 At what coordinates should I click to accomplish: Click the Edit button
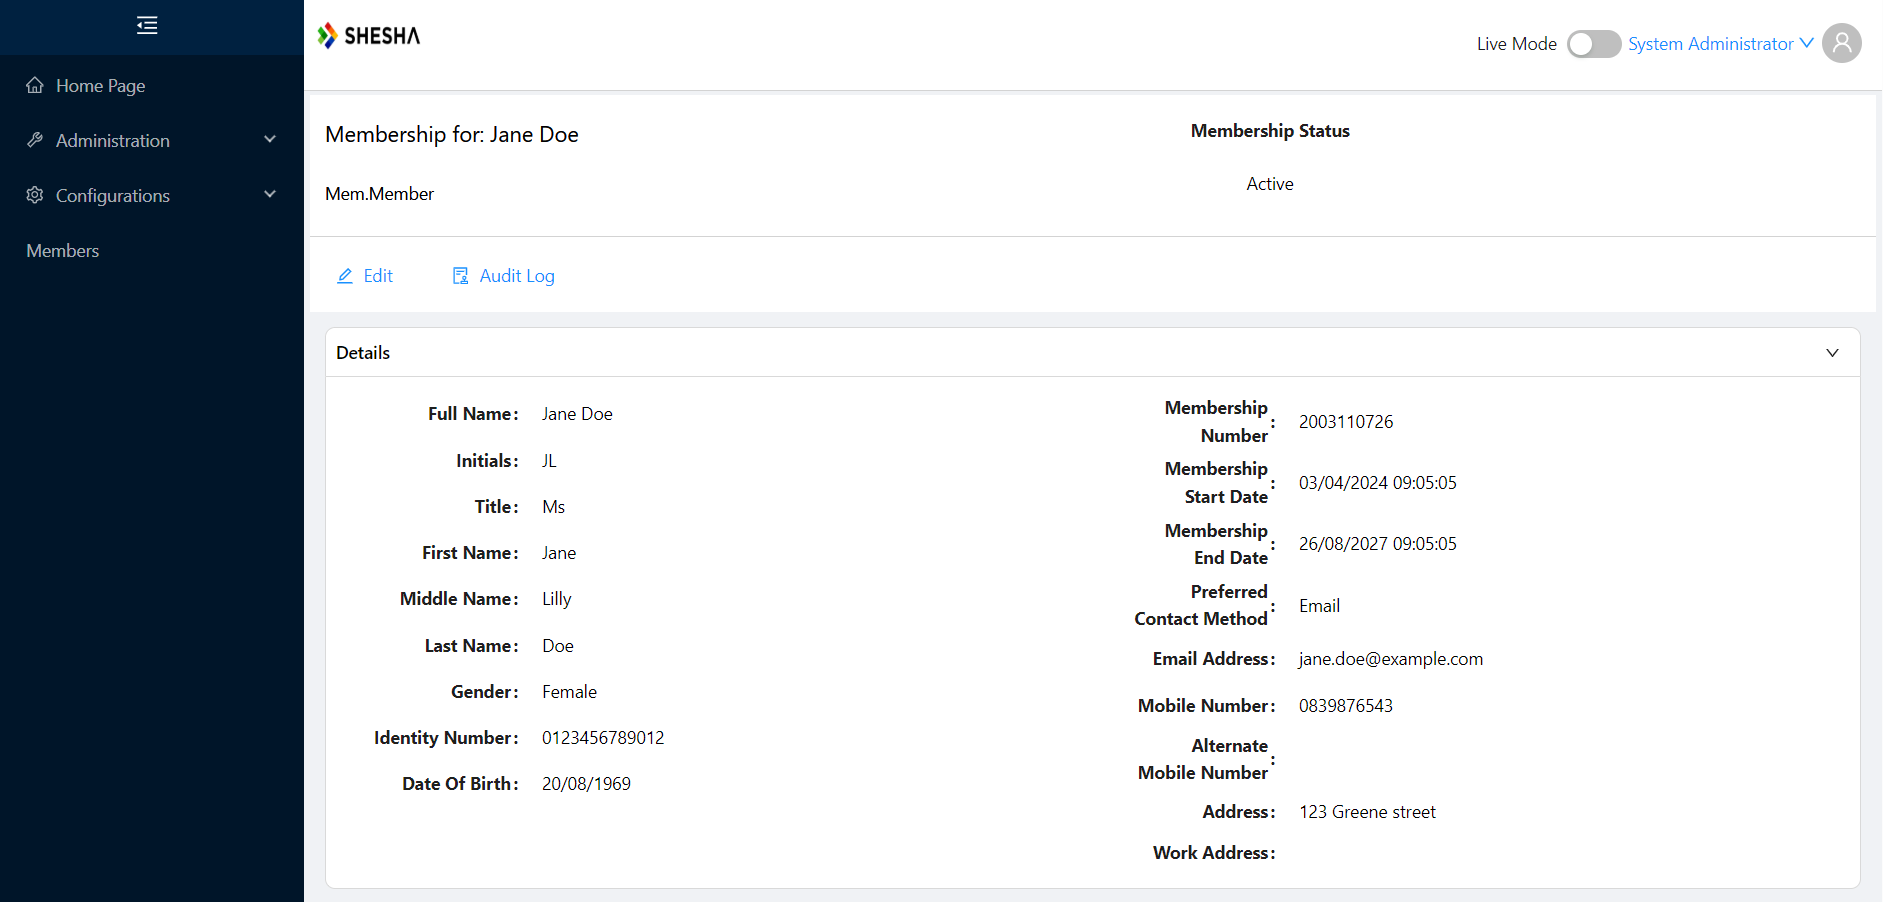[x=365, y=276]
